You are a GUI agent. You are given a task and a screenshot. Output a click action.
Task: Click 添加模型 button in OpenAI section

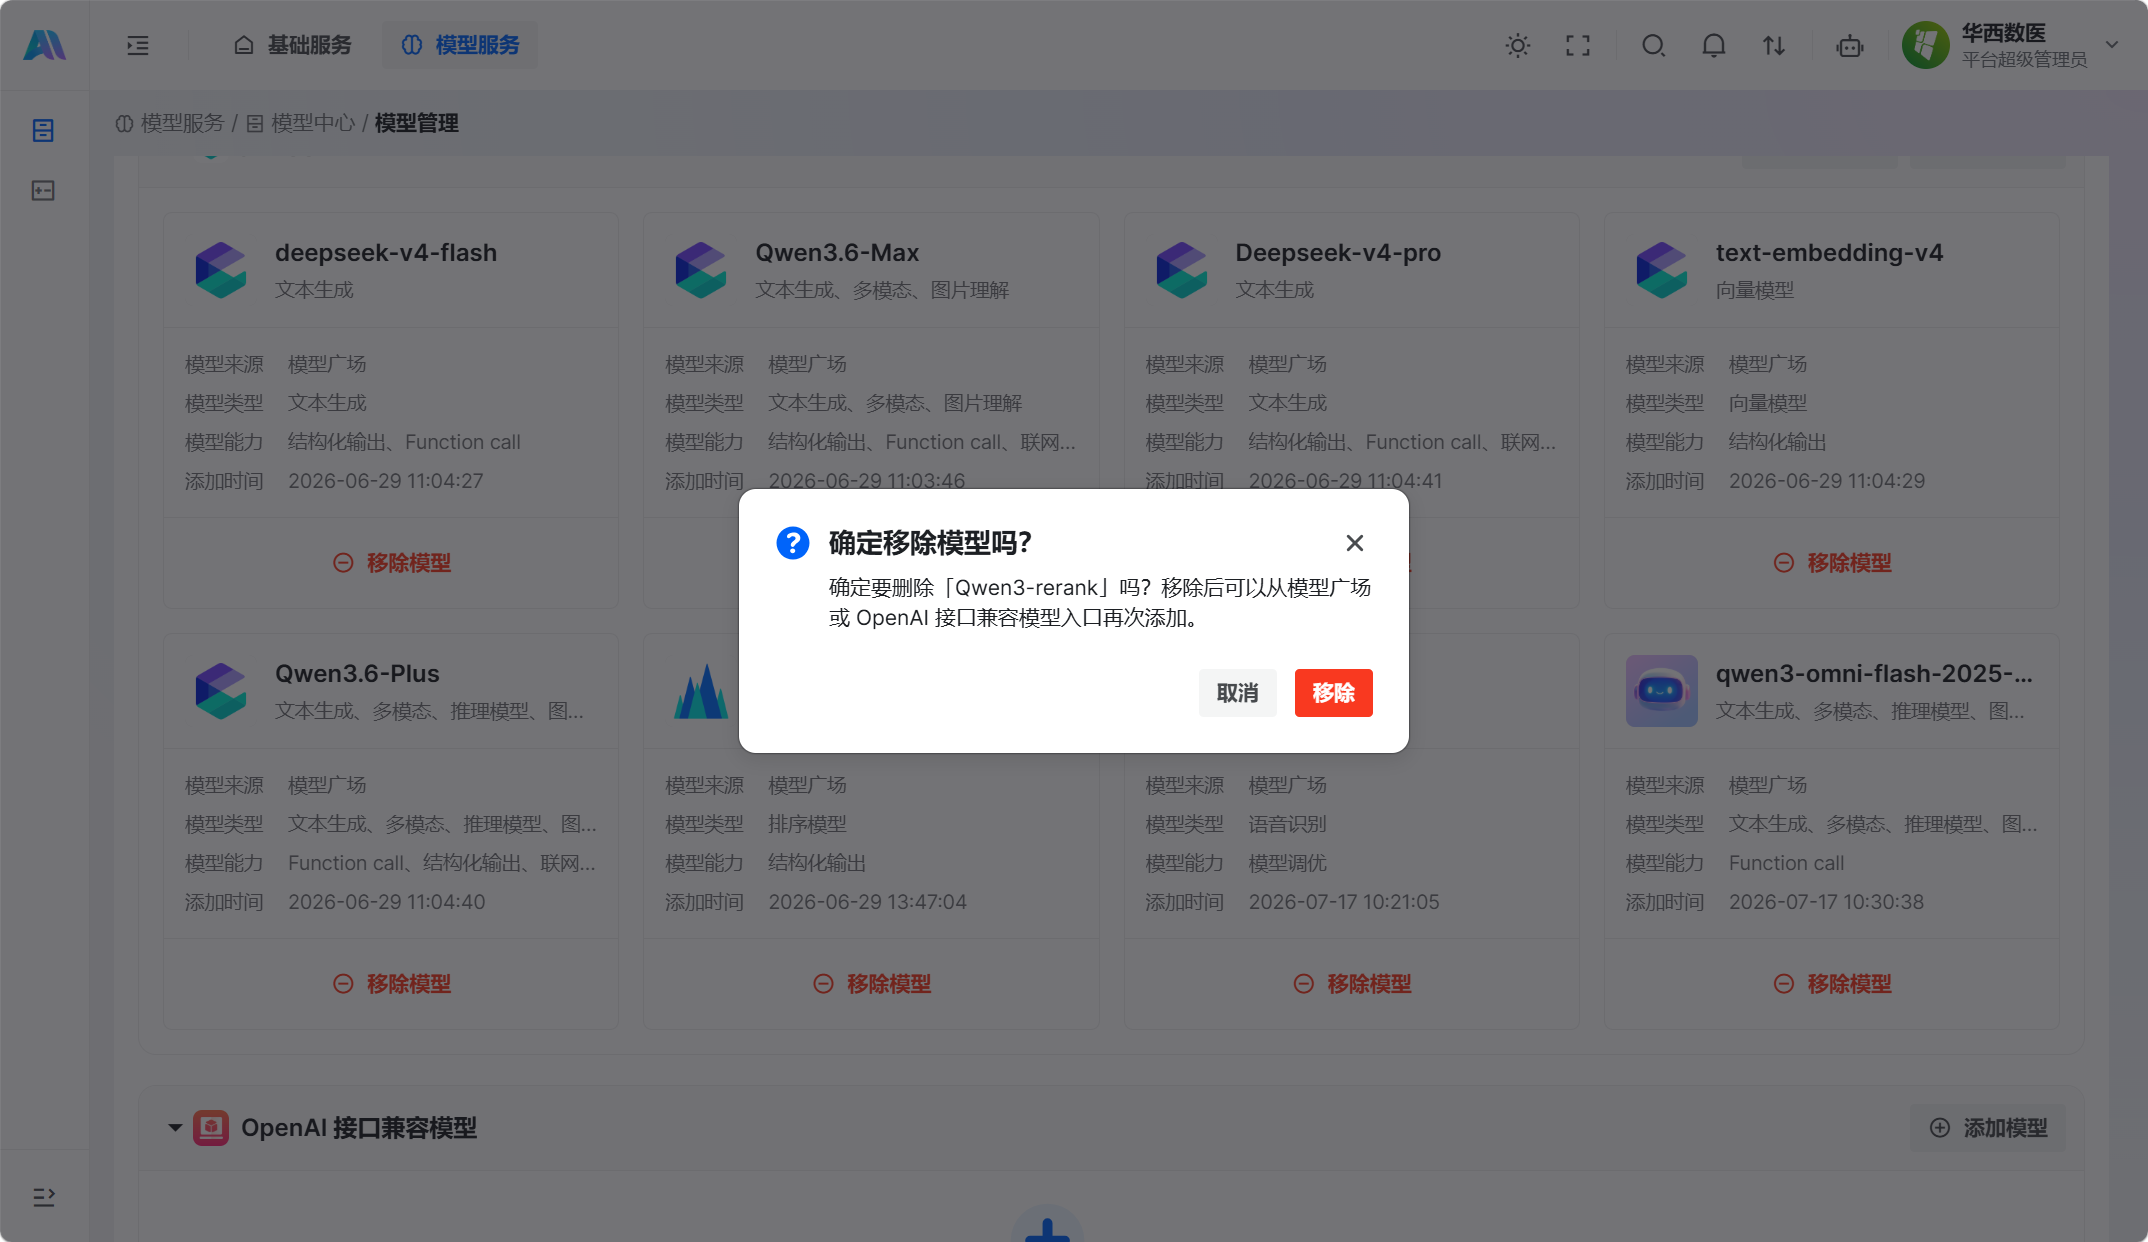pos(1988,1128)
